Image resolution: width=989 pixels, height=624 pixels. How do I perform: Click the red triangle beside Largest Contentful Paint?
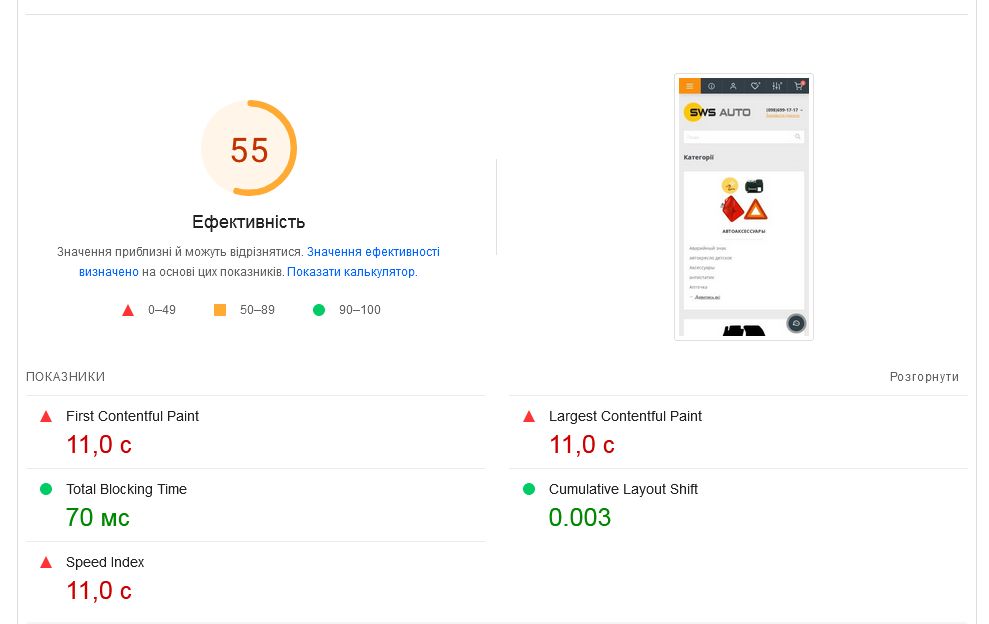529,416
